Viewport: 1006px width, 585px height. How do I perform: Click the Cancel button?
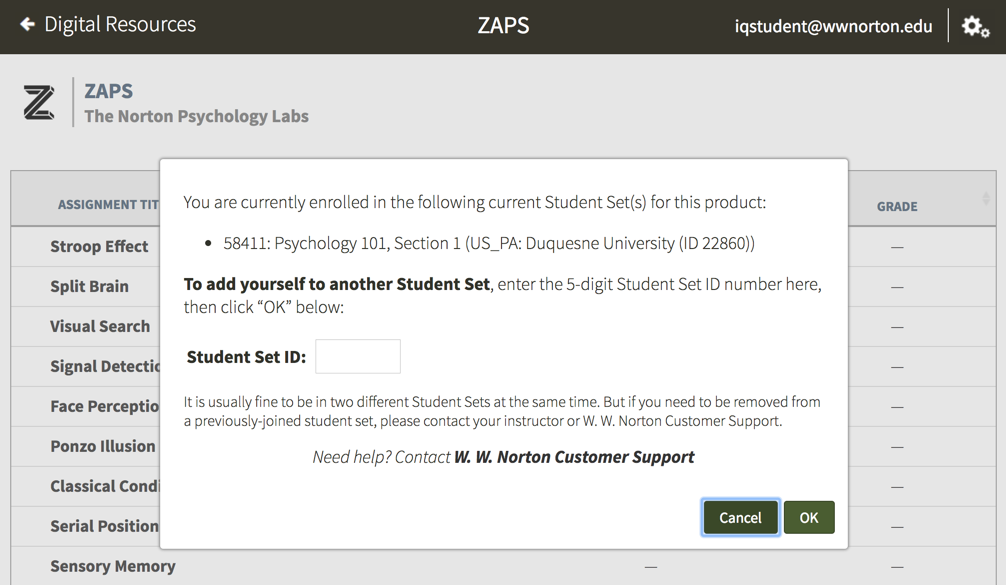coord(740,517)
